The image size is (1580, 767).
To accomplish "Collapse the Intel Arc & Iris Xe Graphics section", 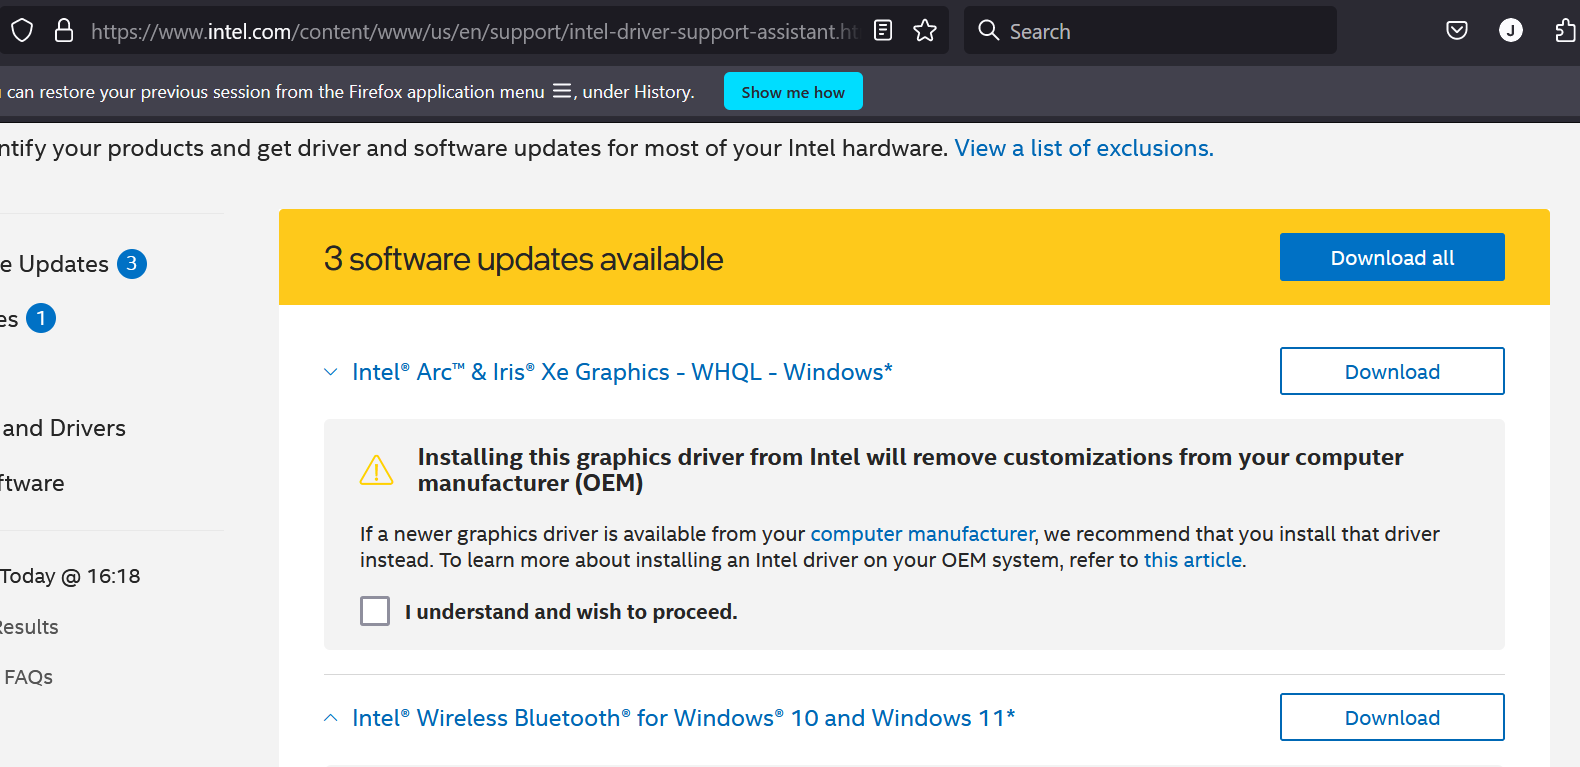I will [x=331, y=372].
